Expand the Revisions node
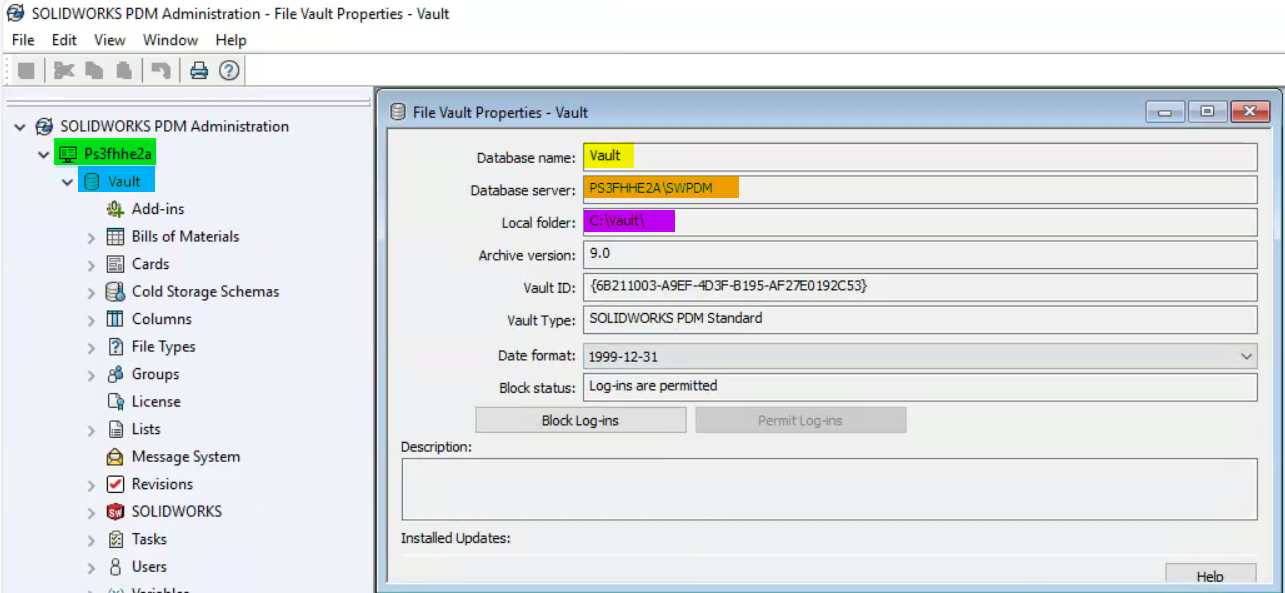Image resolution: width=1285 pixels, height=593 pixels. point(91,485)
